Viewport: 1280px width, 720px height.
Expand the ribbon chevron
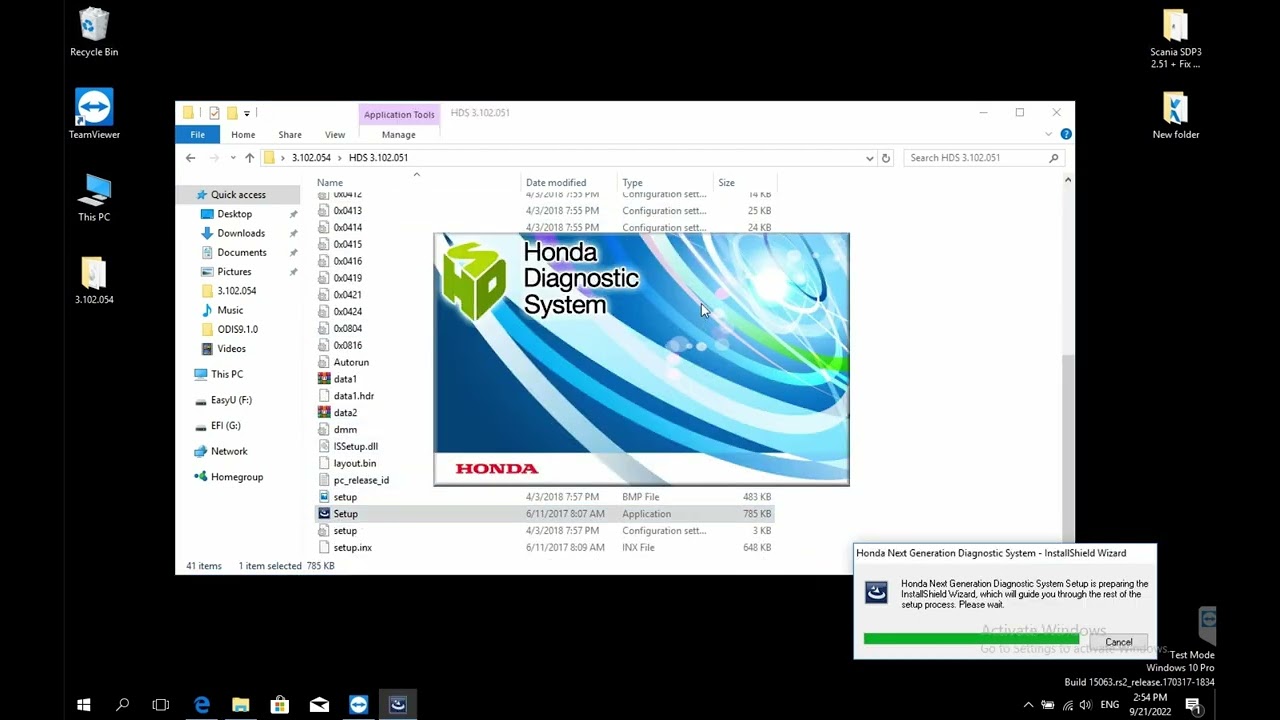point(1049,134)
